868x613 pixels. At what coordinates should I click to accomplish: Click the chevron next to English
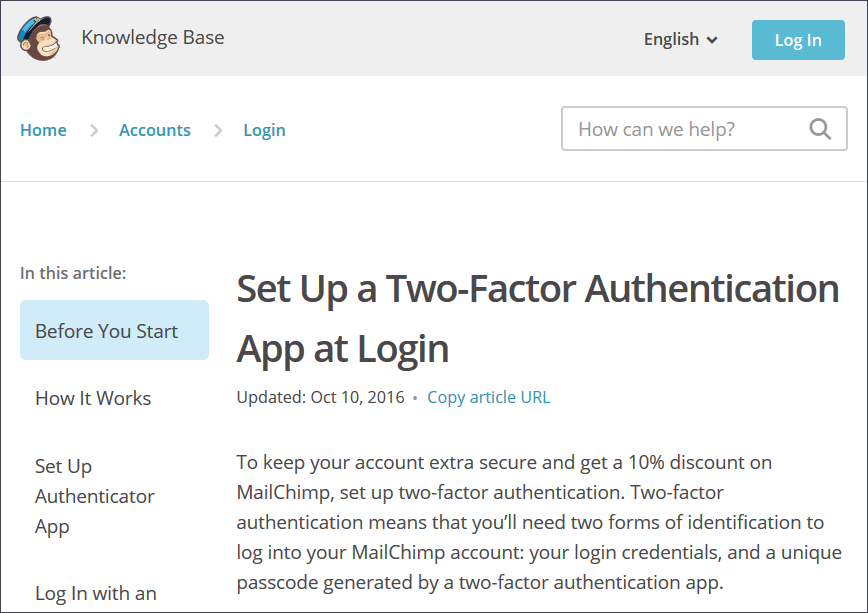pos(712,40)
